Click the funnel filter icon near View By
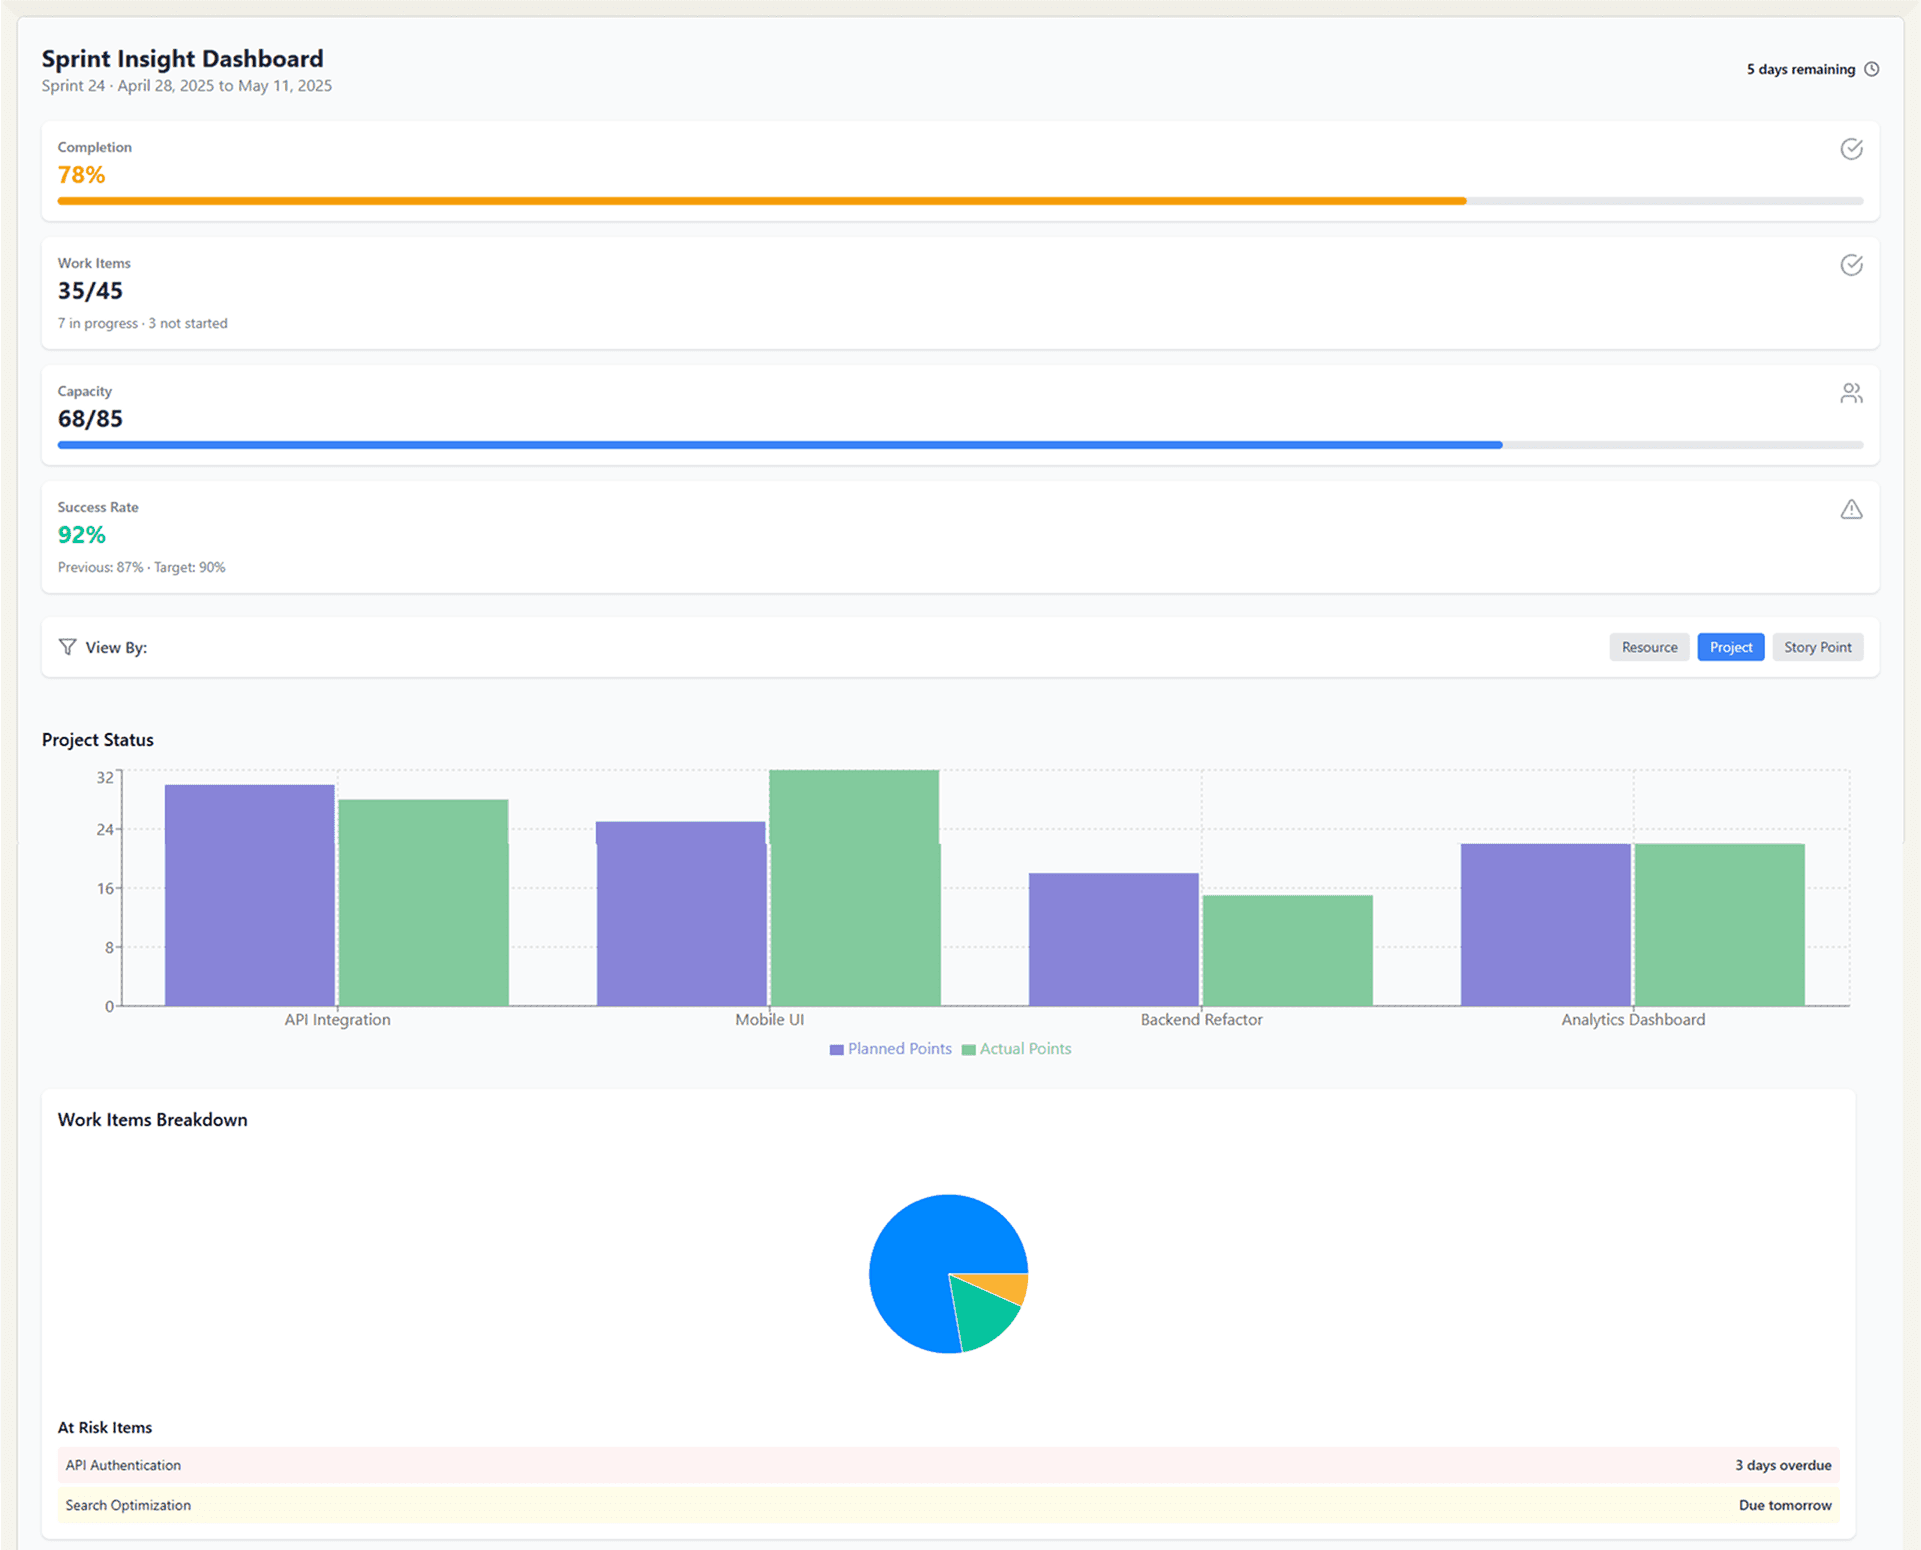1921x1550 pixels. click(x=67, y=647)
